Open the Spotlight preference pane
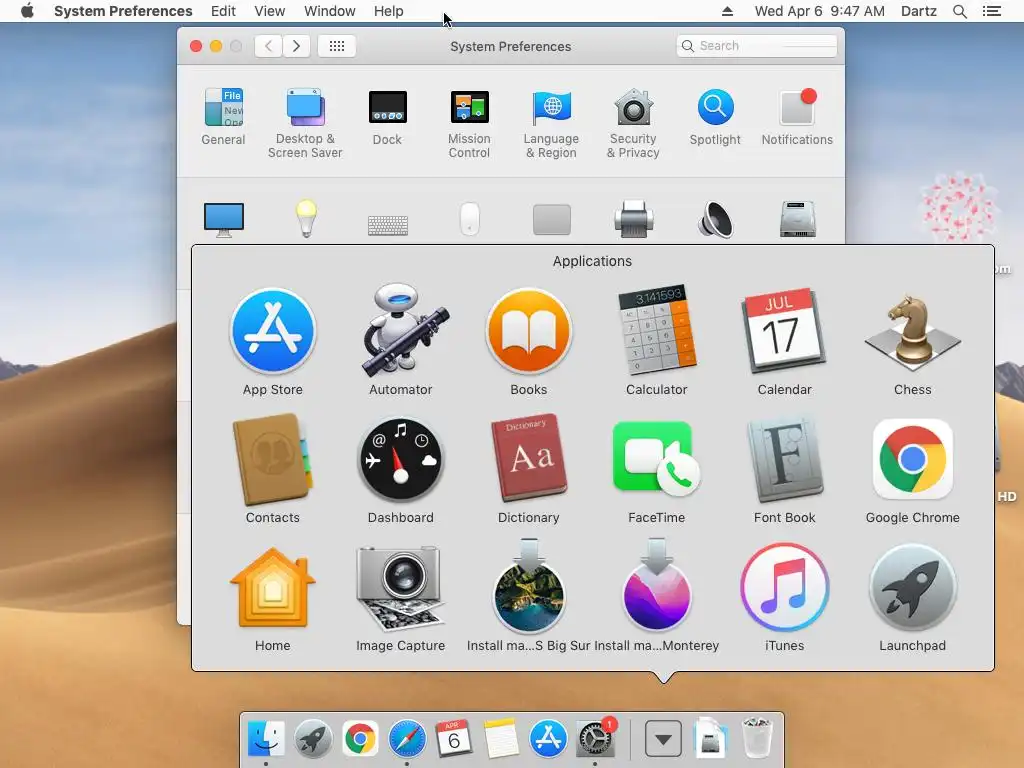1024x768 pixels. (x=715, y=117)
